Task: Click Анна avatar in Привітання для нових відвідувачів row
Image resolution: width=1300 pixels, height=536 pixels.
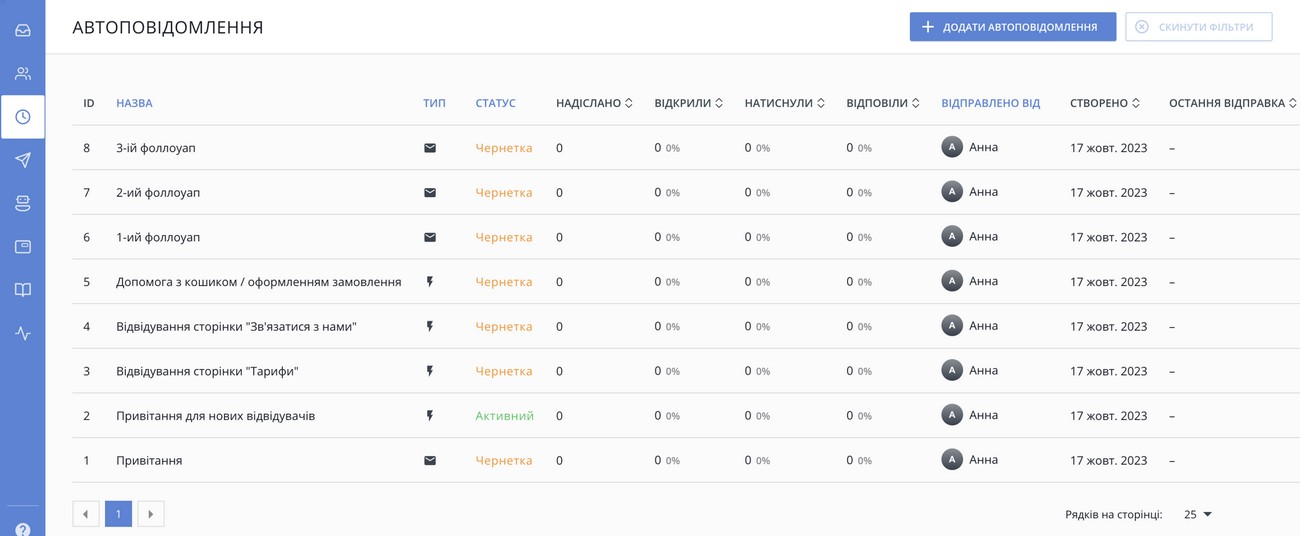Action: coord(952,415)
